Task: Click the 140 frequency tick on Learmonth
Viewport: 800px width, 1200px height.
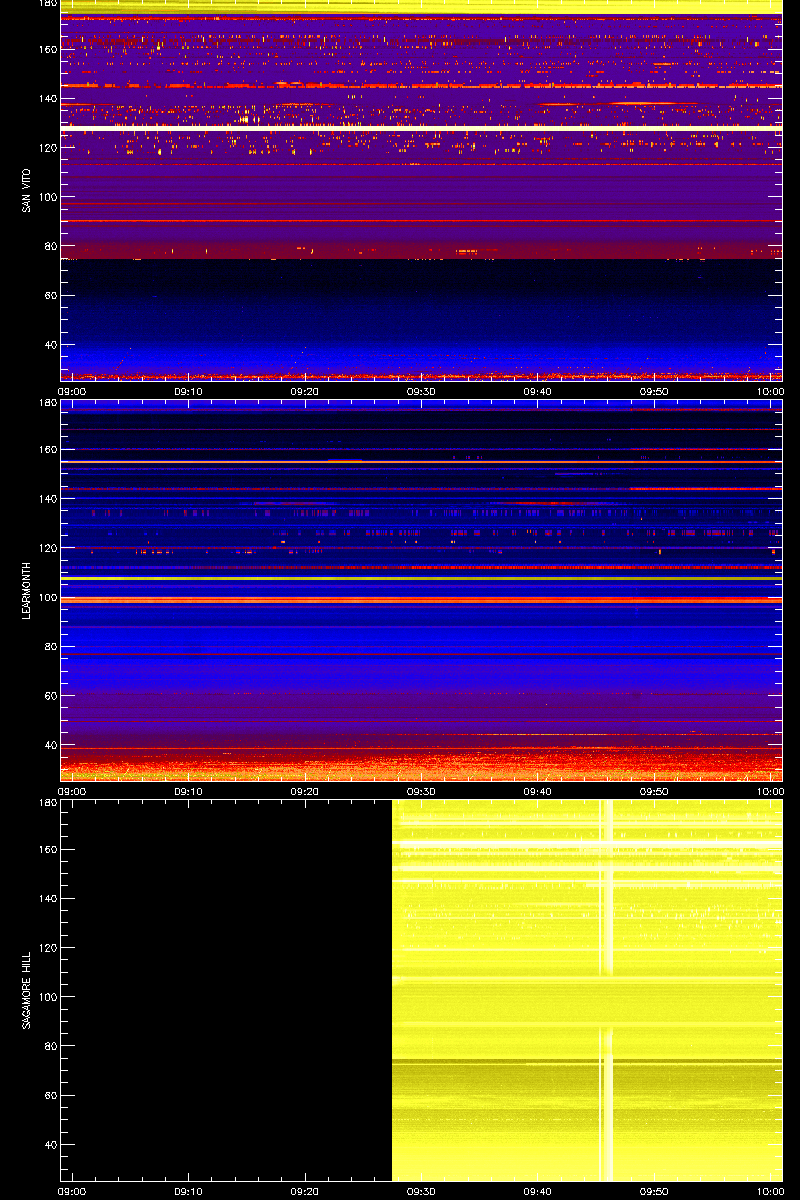Action: (47, 499)
